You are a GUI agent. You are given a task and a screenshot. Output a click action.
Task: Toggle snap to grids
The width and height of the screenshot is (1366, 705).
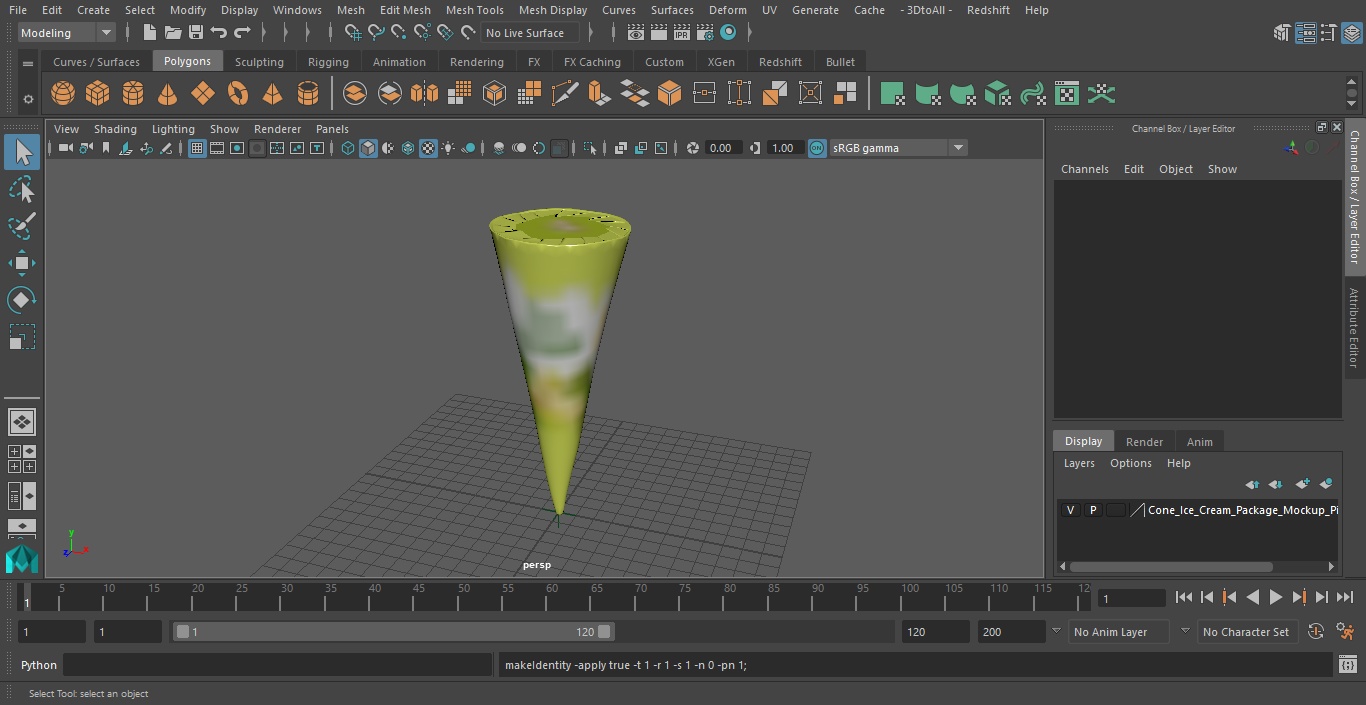coord(353,33)
